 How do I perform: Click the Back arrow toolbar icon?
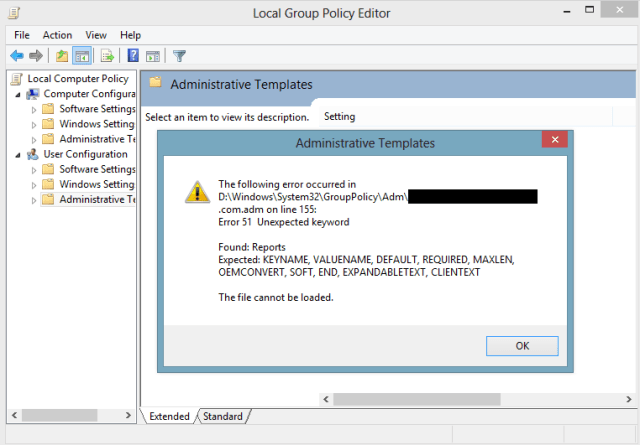(16, 56)
